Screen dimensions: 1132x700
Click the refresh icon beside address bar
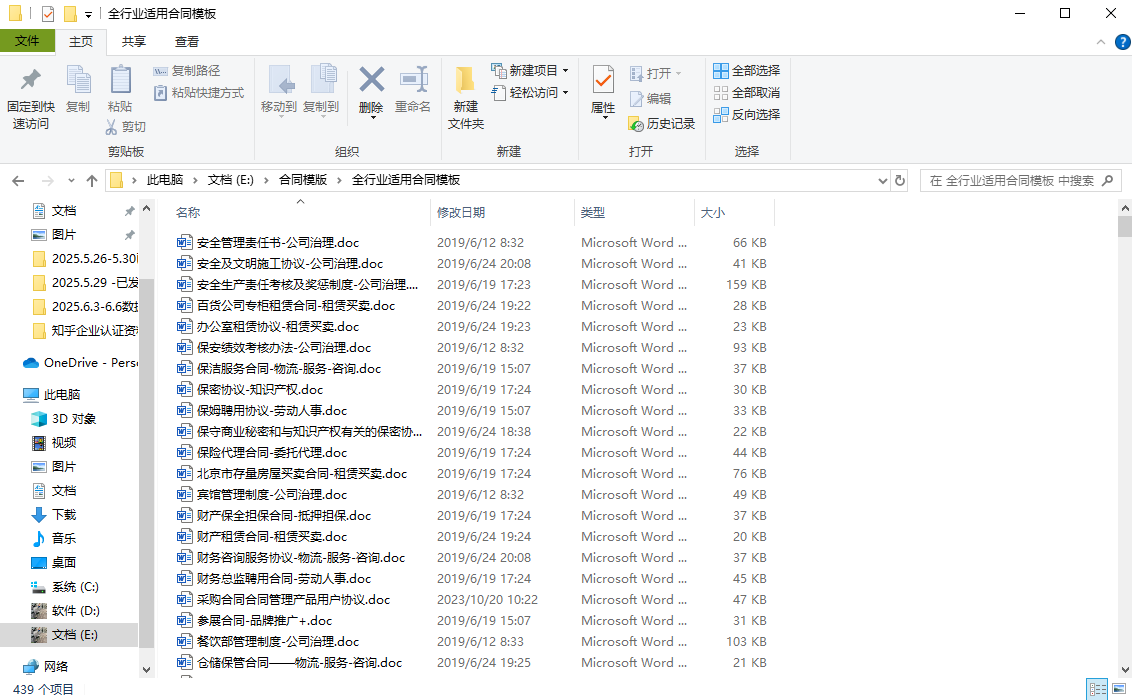tap(900, 180)
